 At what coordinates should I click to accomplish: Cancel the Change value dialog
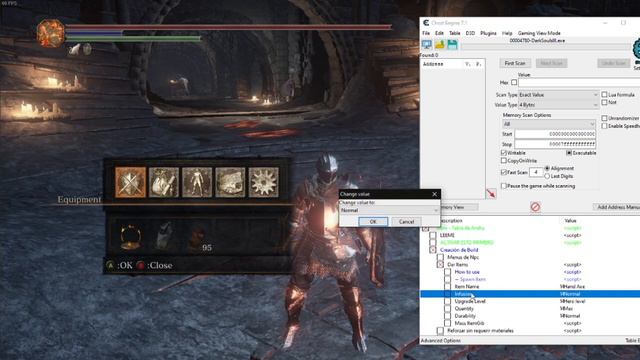[406, 222]
